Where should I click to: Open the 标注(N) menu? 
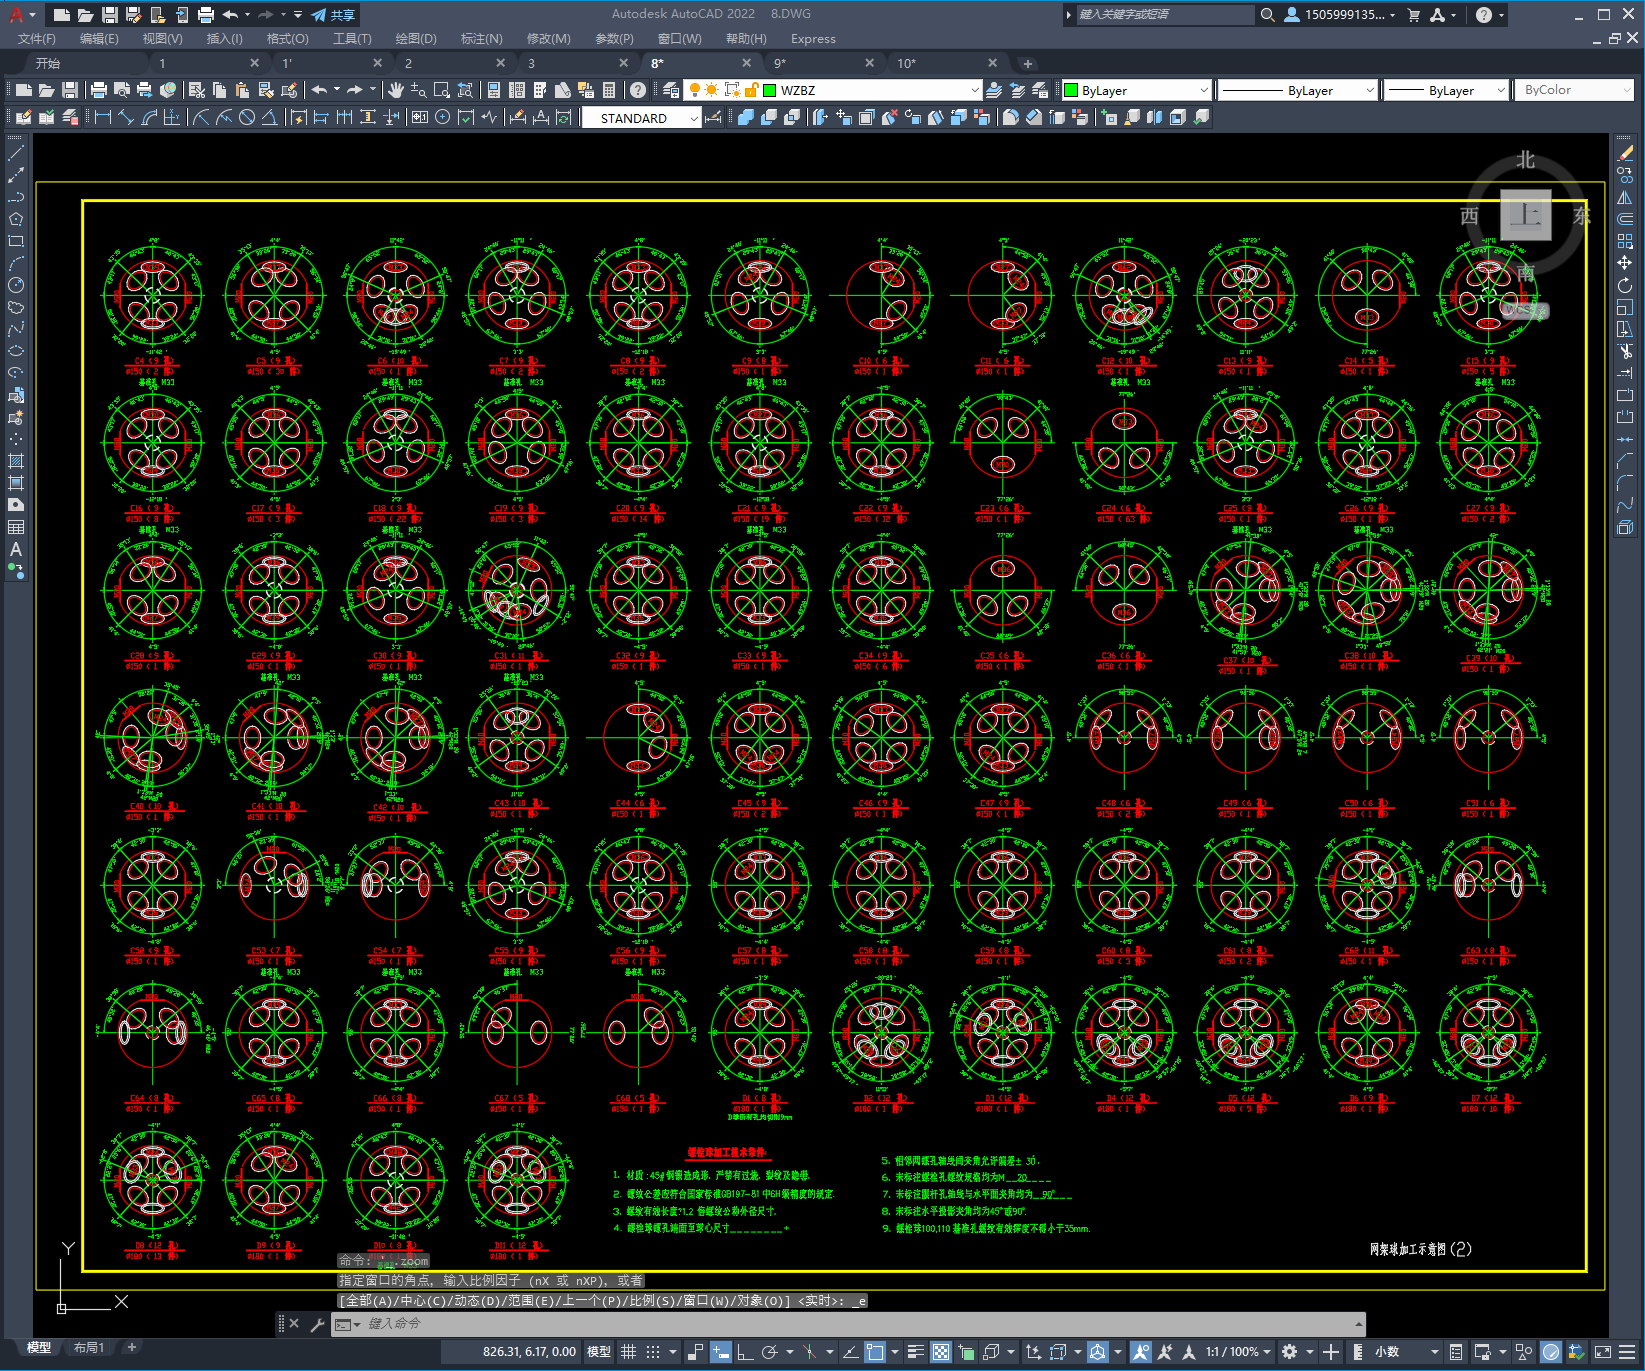[x=481, y=39]
